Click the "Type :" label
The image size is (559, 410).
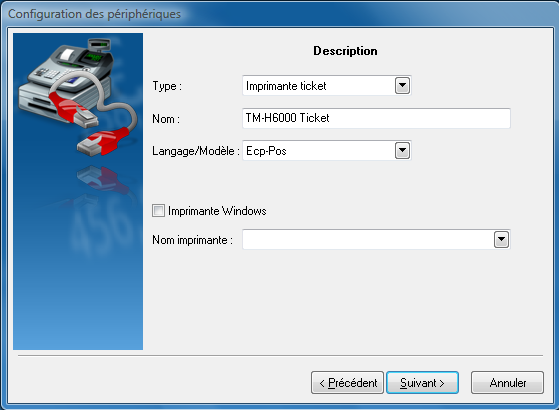(167, 86)
